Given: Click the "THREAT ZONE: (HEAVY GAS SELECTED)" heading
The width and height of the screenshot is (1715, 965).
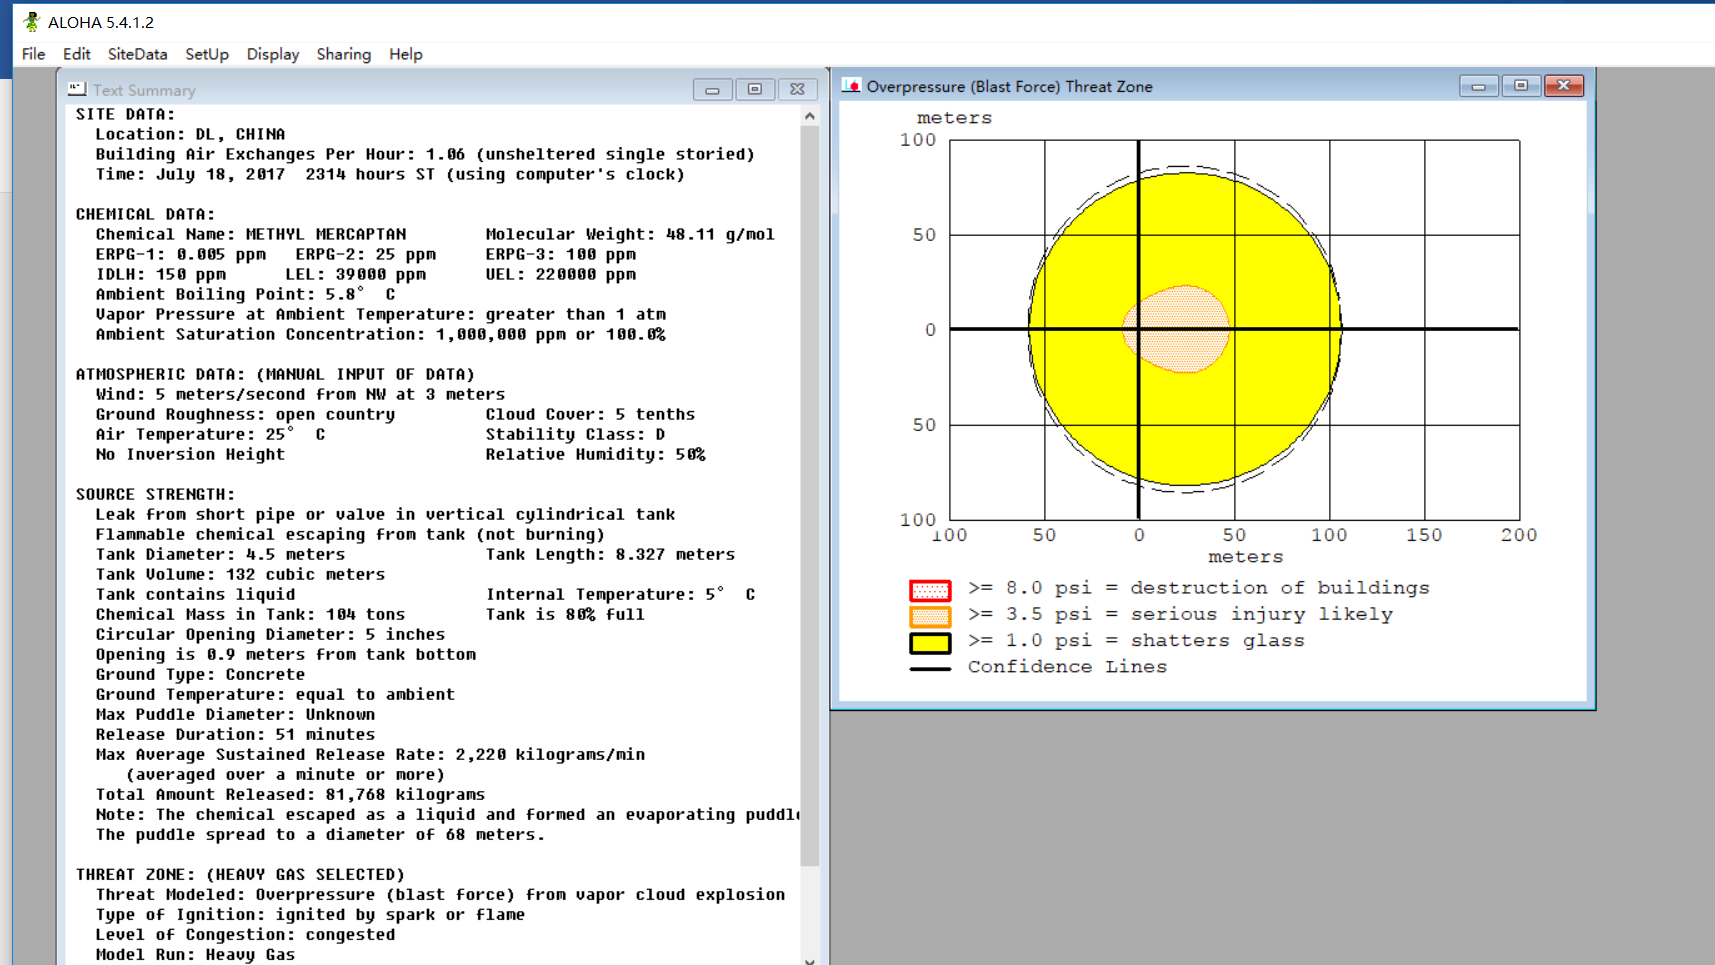Looking at the screenshot, I should [240, 874].
